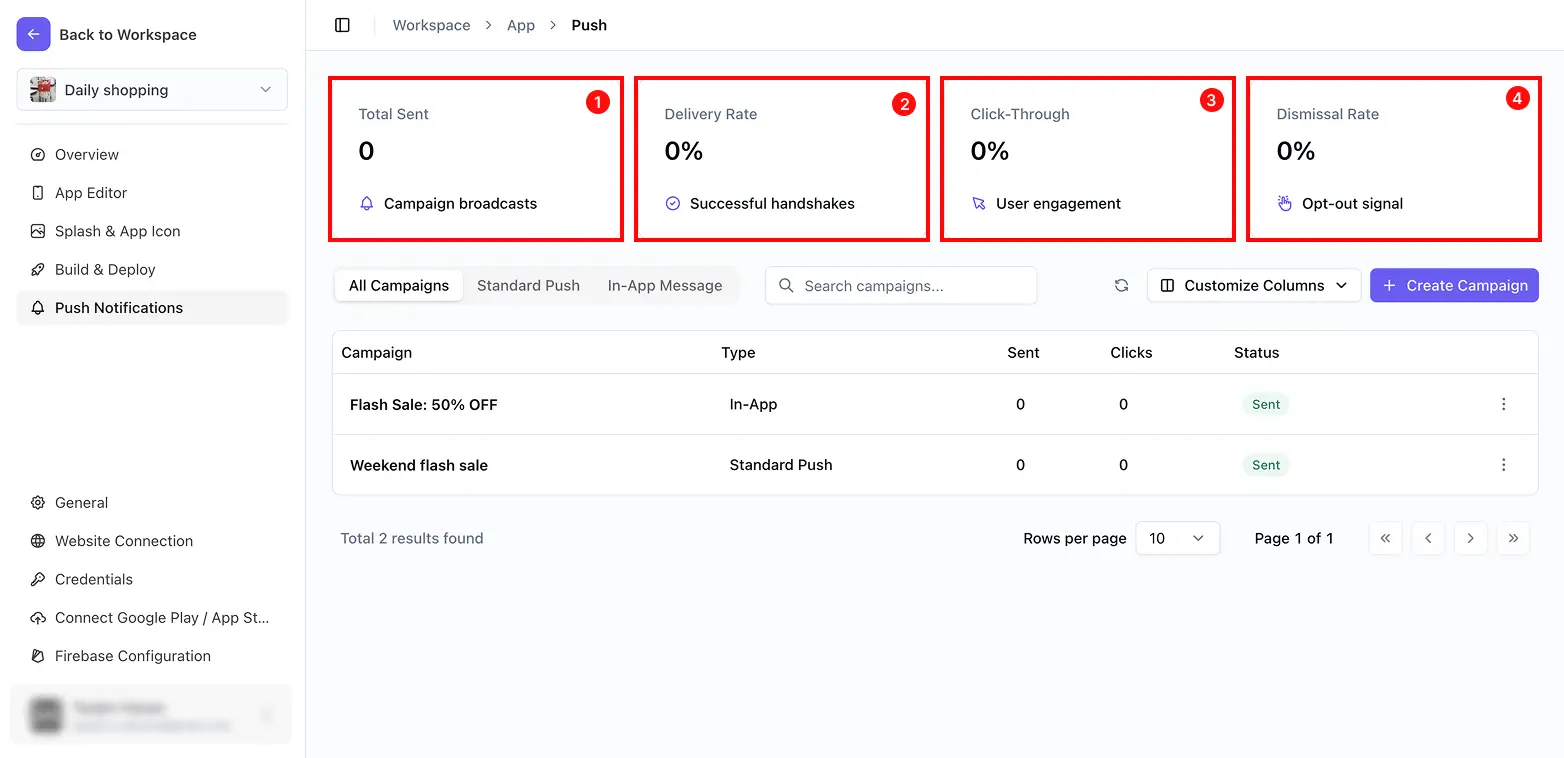Click the sidebar collapse toggle icon
This screenshot has height=758, width=1564.
pyautogui.click(x=342, y=25)
